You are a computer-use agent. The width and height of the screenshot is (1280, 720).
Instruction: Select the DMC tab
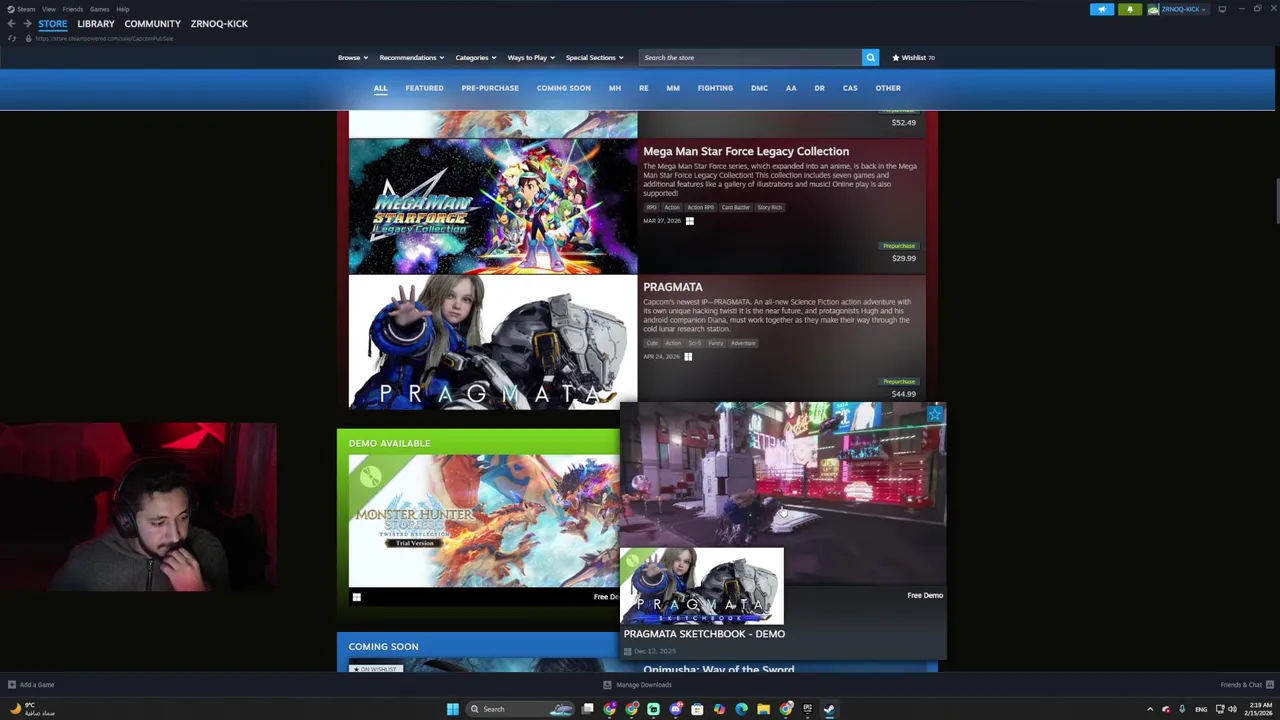click(x=759, y=88)
